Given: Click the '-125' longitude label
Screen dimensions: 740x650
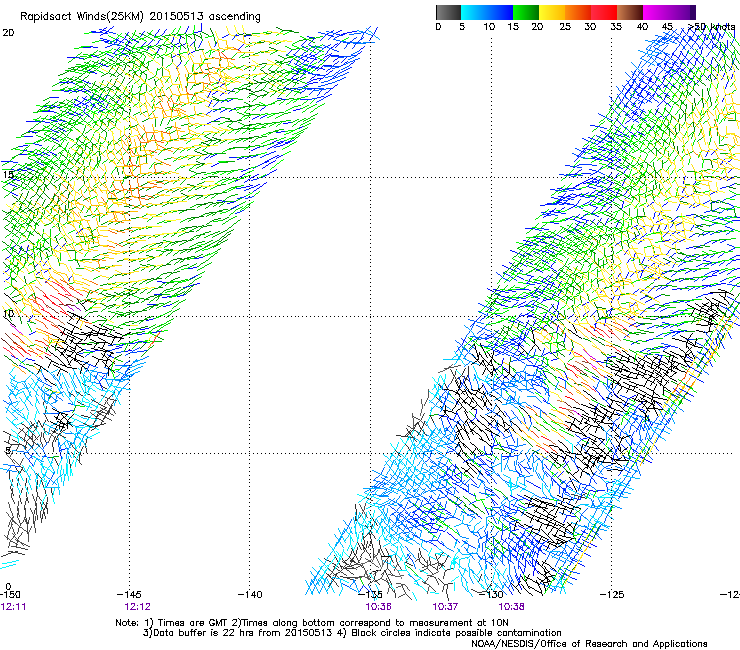Looking at the screenshot, I should pyautogui.click(x=612, y=595).
